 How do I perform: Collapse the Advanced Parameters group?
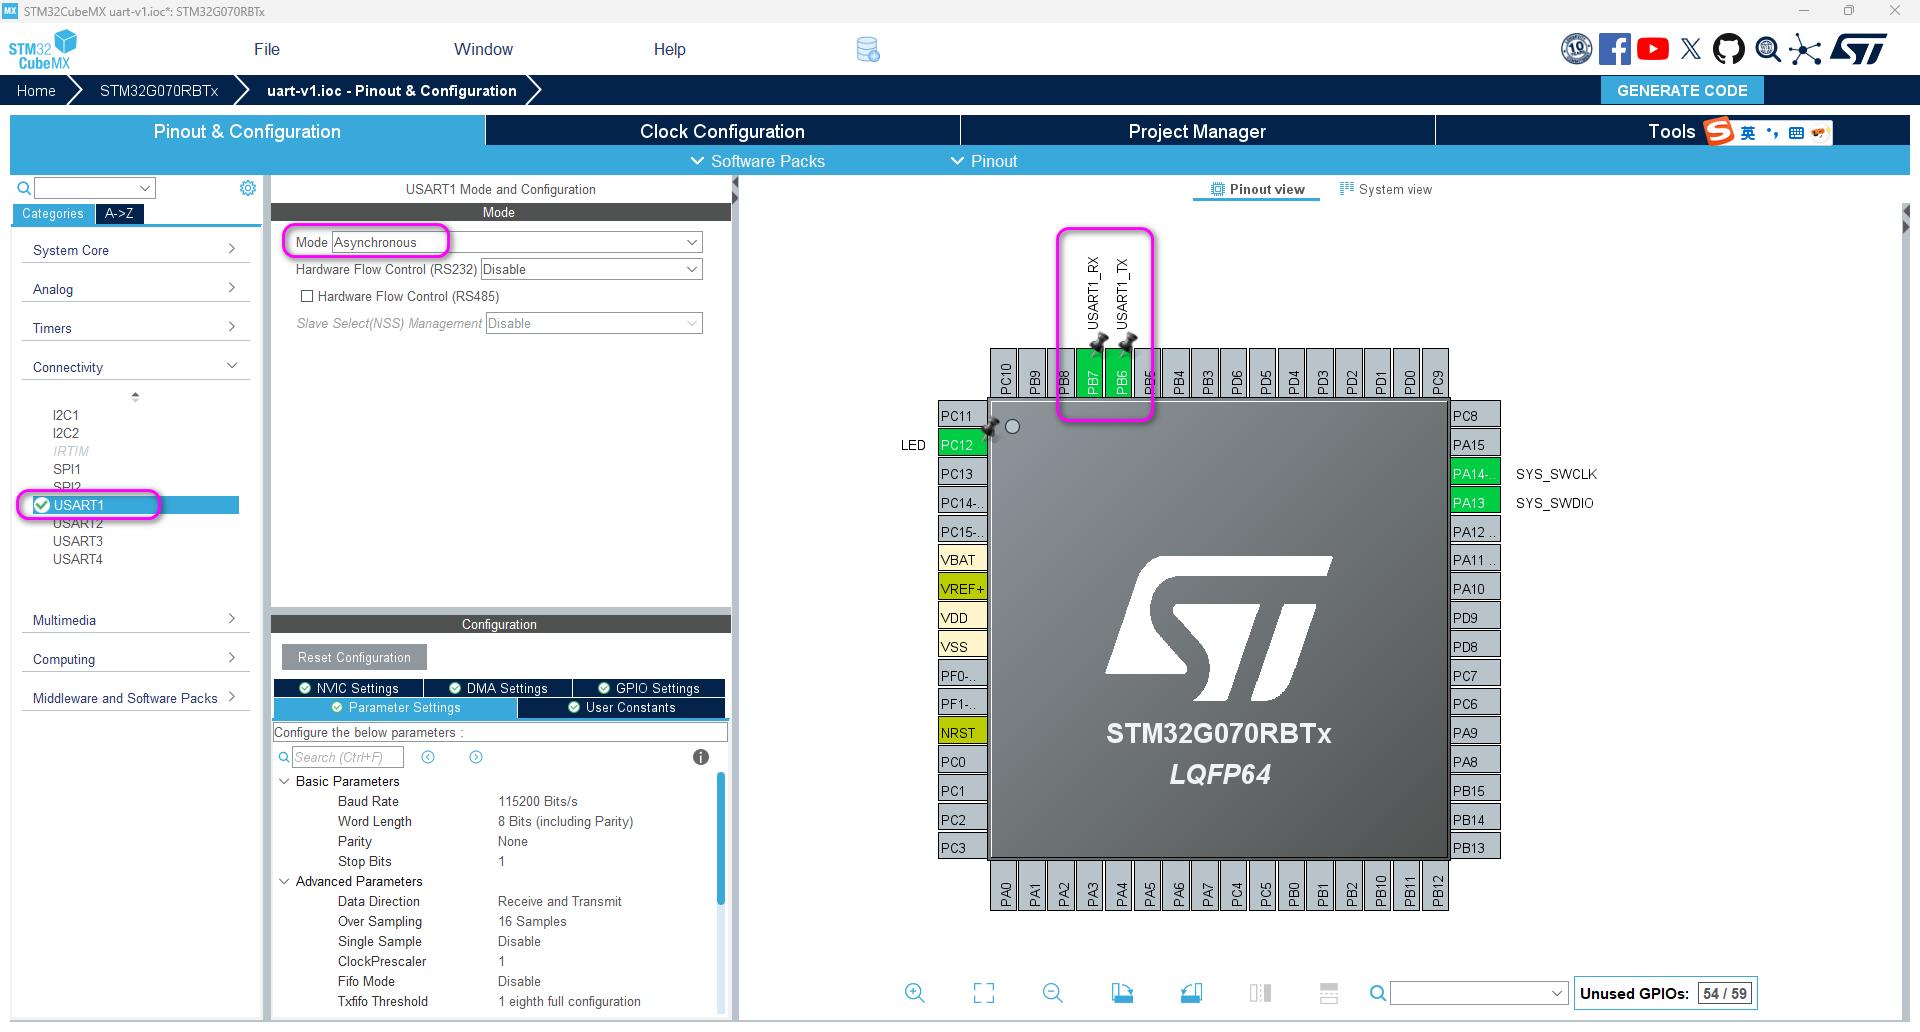(284, 881)
